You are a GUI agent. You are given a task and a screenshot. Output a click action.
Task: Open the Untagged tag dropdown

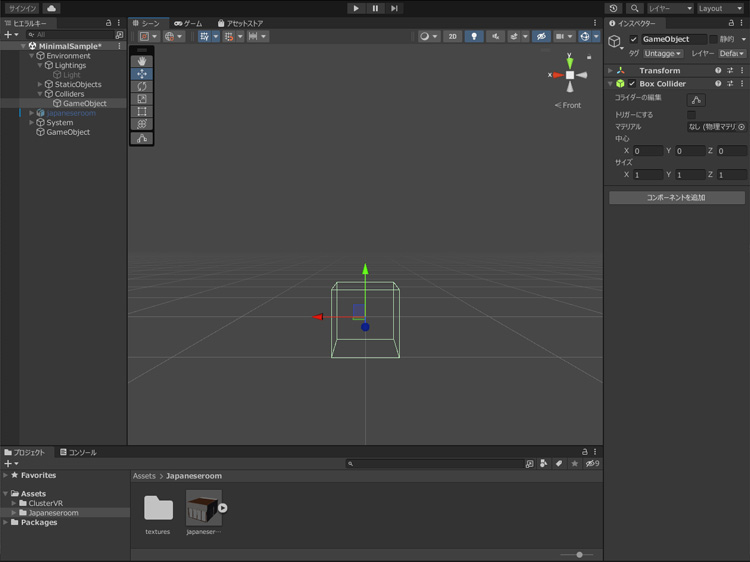(x=663, y=53)
